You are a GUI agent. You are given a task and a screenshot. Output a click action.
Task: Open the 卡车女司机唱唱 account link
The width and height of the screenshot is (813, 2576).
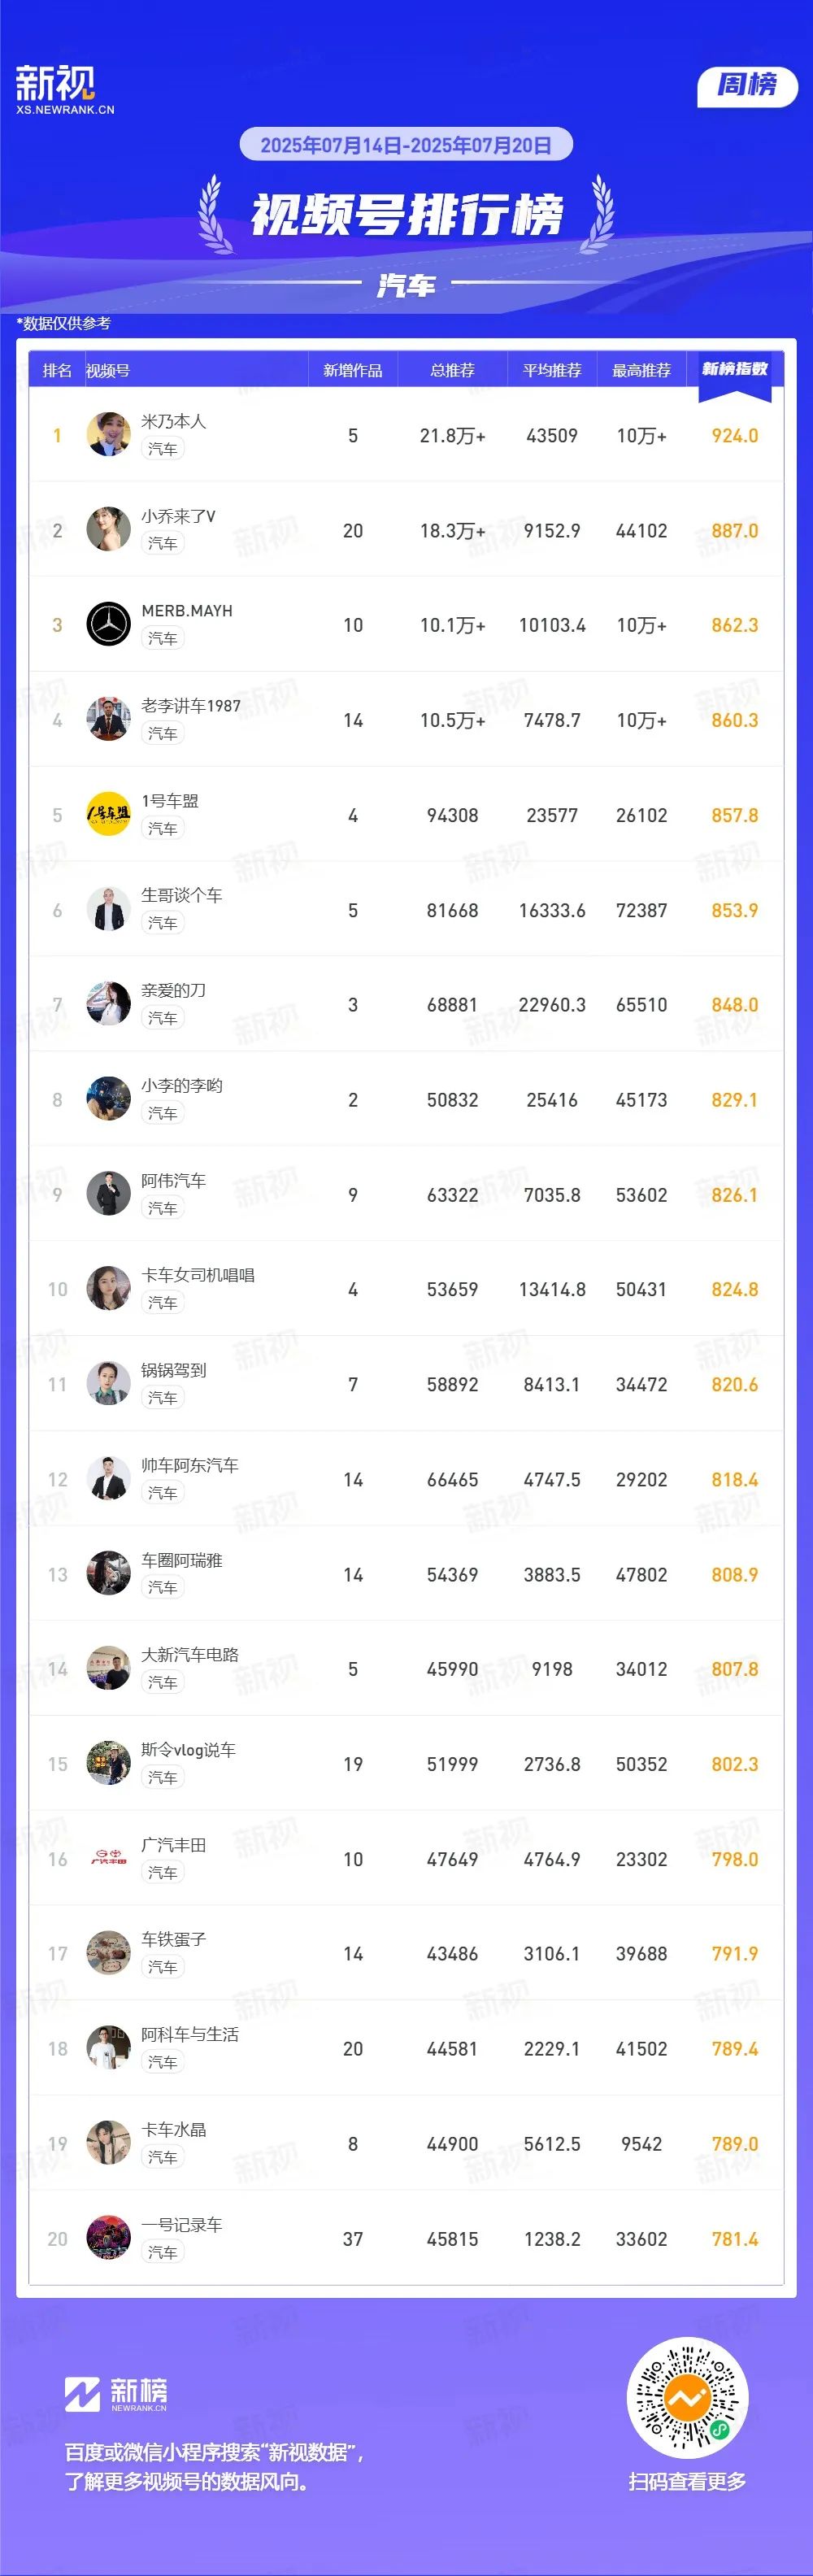point(198,1275)
